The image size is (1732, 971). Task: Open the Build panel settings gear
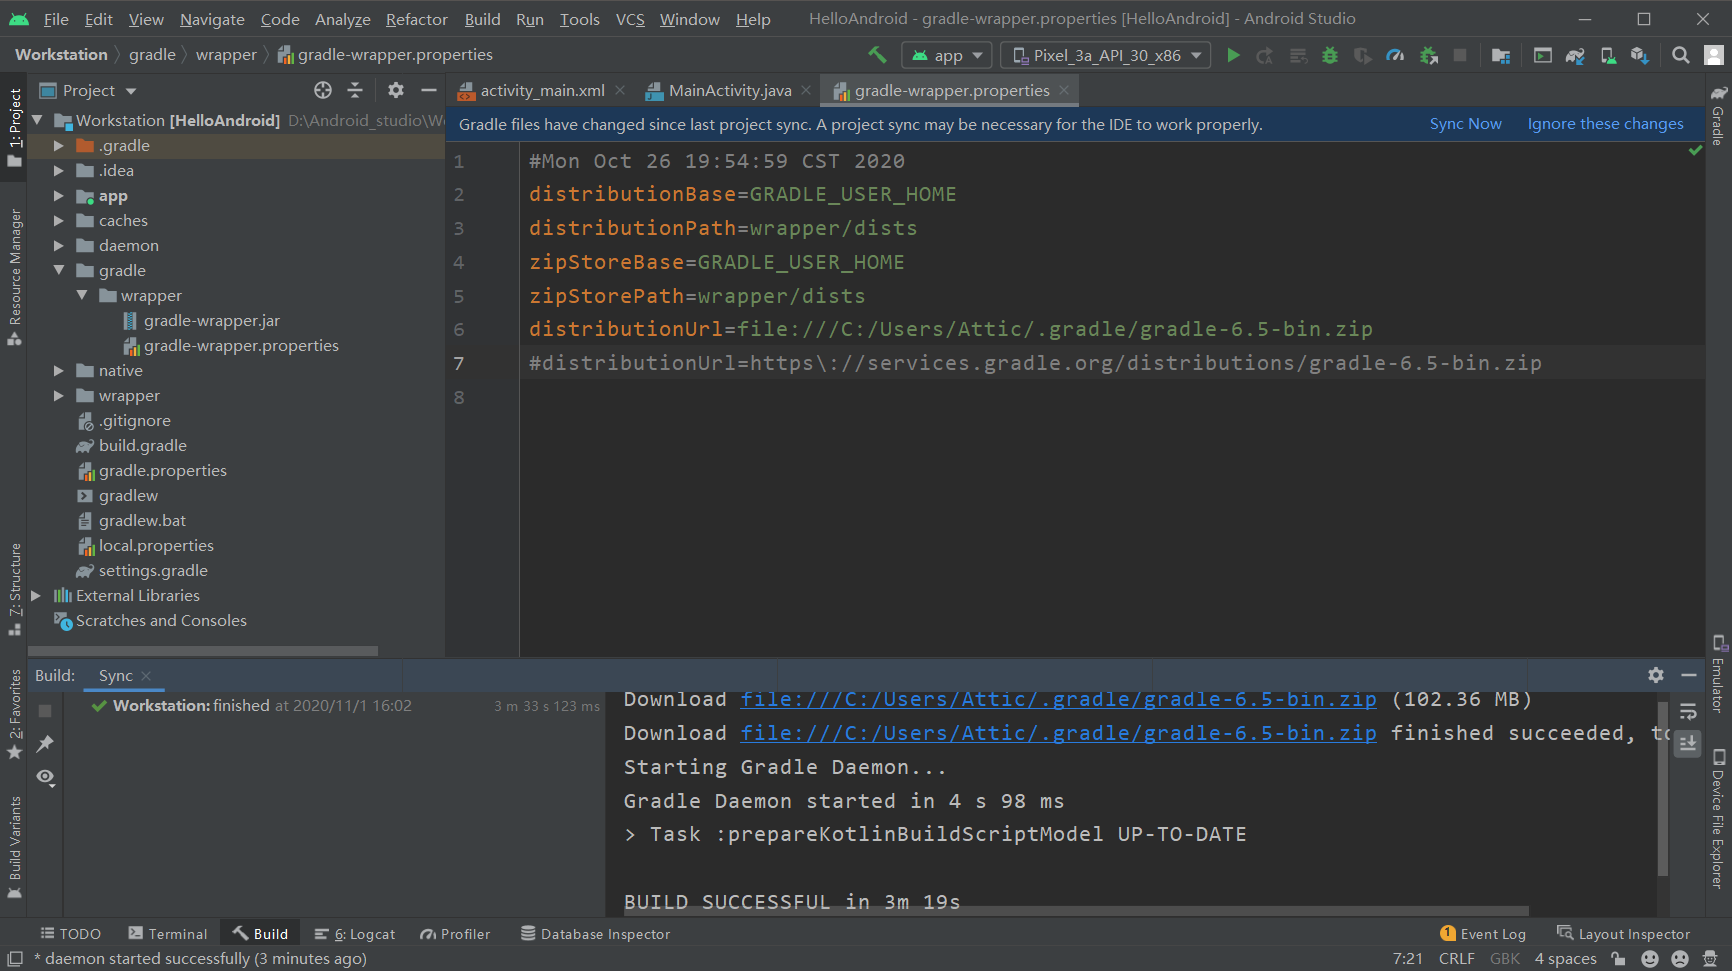(1656, 675)
